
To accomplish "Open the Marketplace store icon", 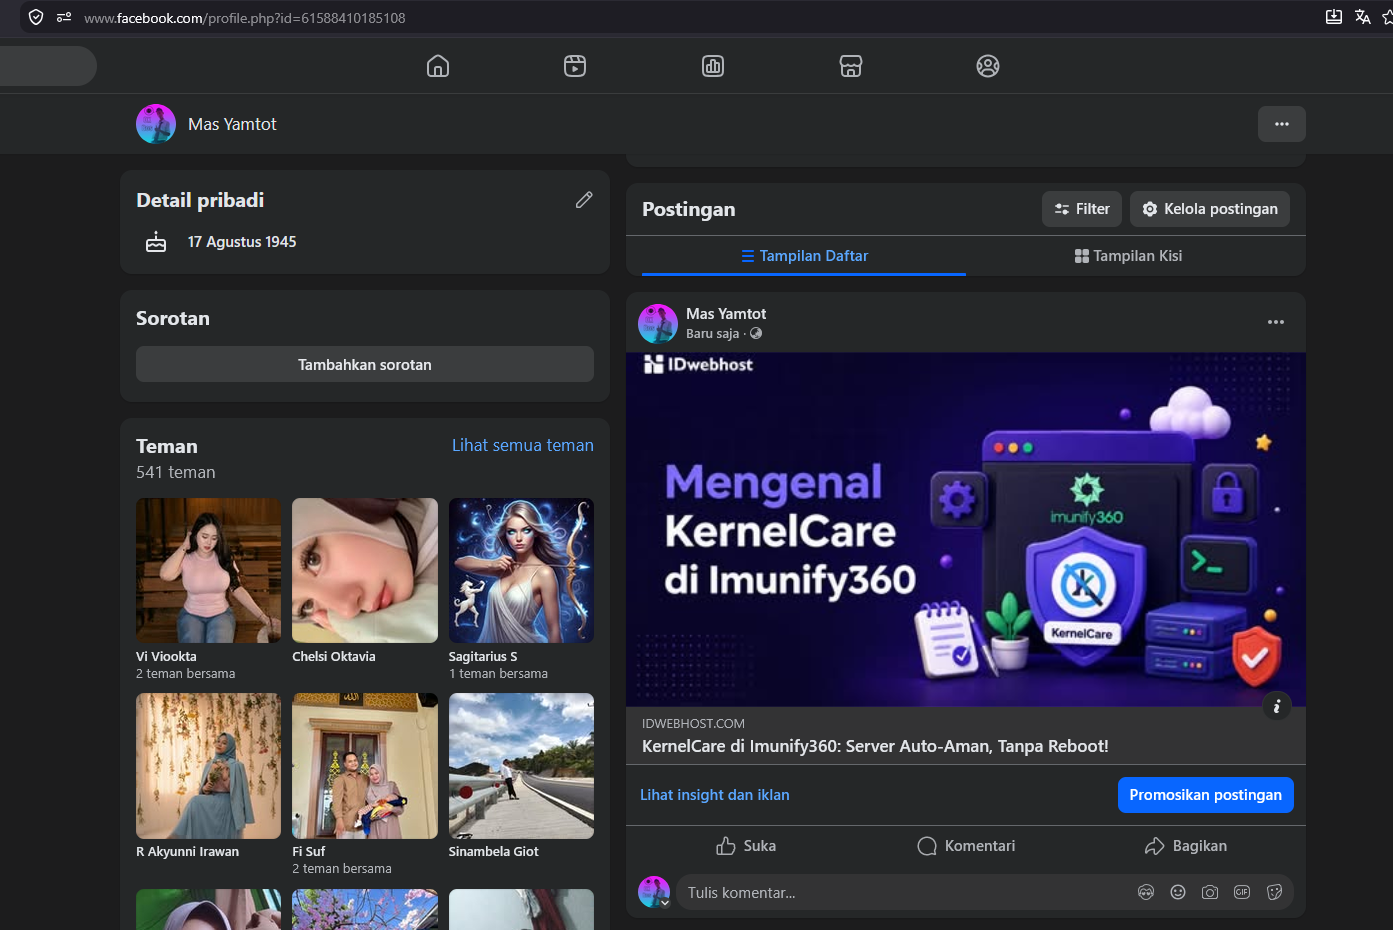I will (851, 66).
